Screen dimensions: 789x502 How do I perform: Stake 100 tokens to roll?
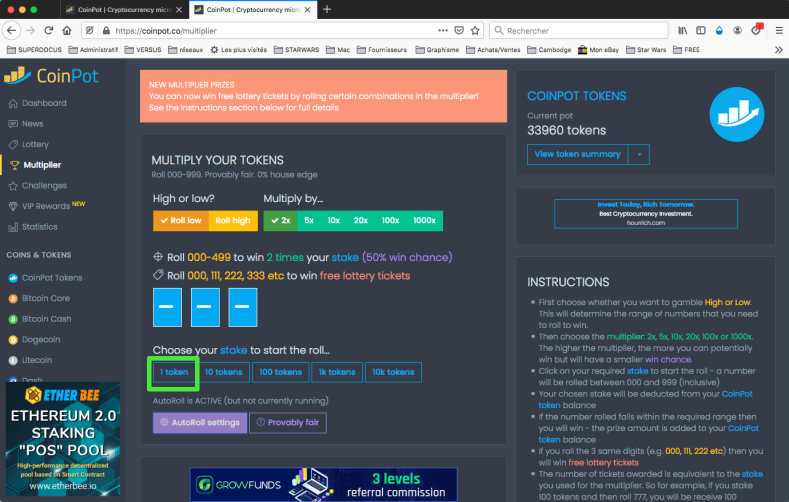coord(280,372)
